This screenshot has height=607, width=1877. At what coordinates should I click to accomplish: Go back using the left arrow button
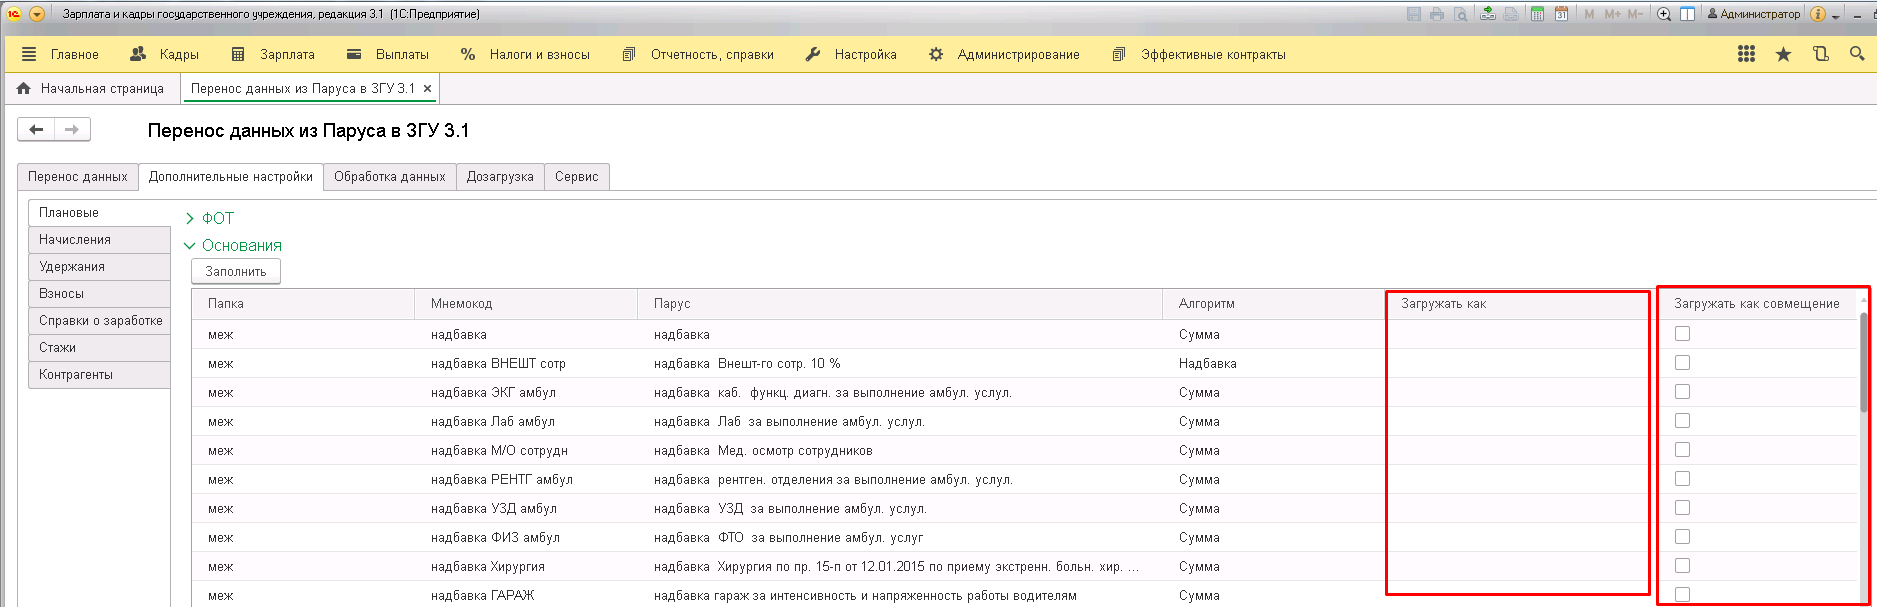click(x=36, y=129)
